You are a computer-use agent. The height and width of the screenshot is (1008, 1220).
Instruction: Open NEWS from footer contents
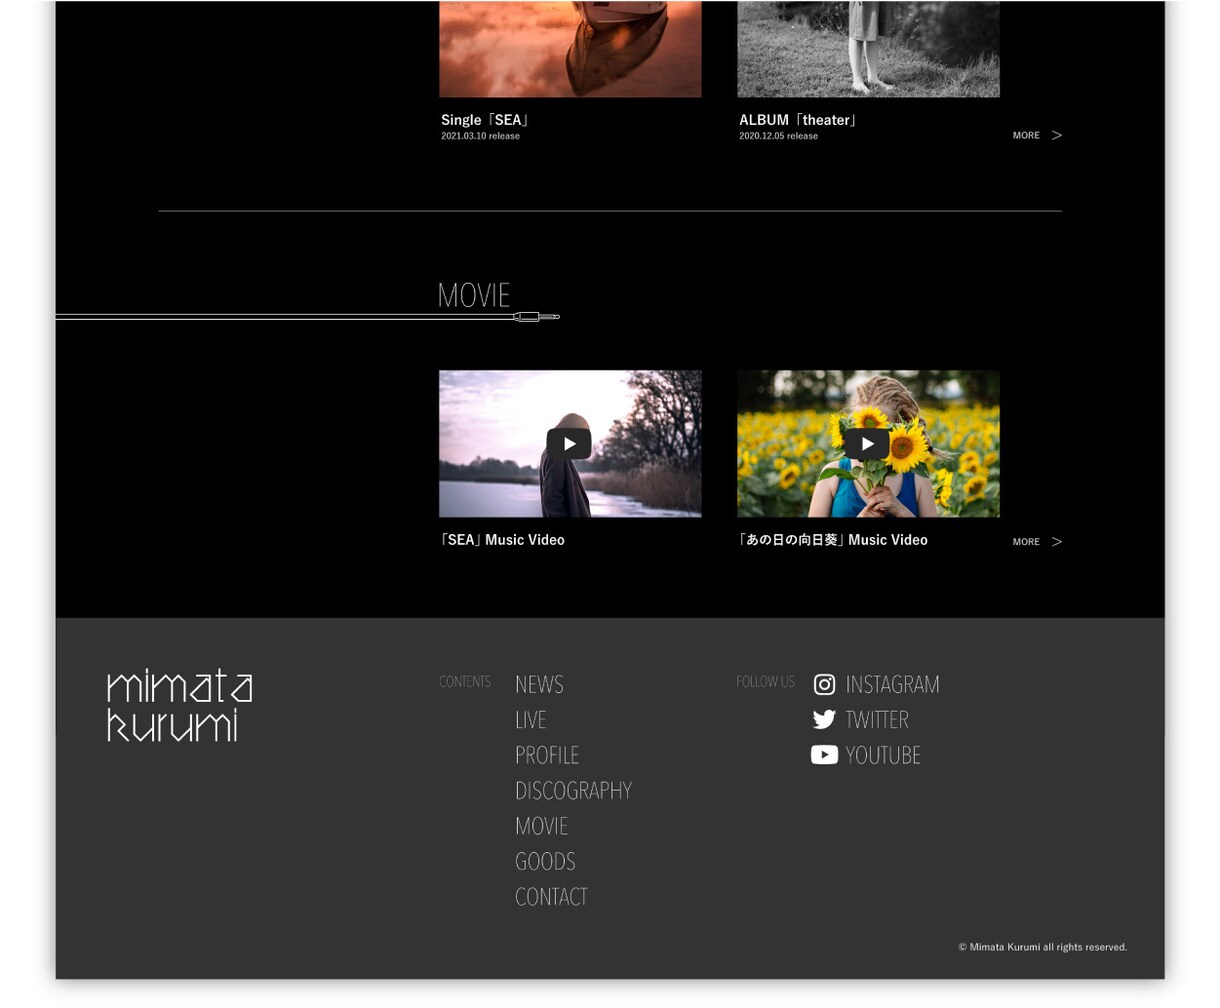[539, 685]
